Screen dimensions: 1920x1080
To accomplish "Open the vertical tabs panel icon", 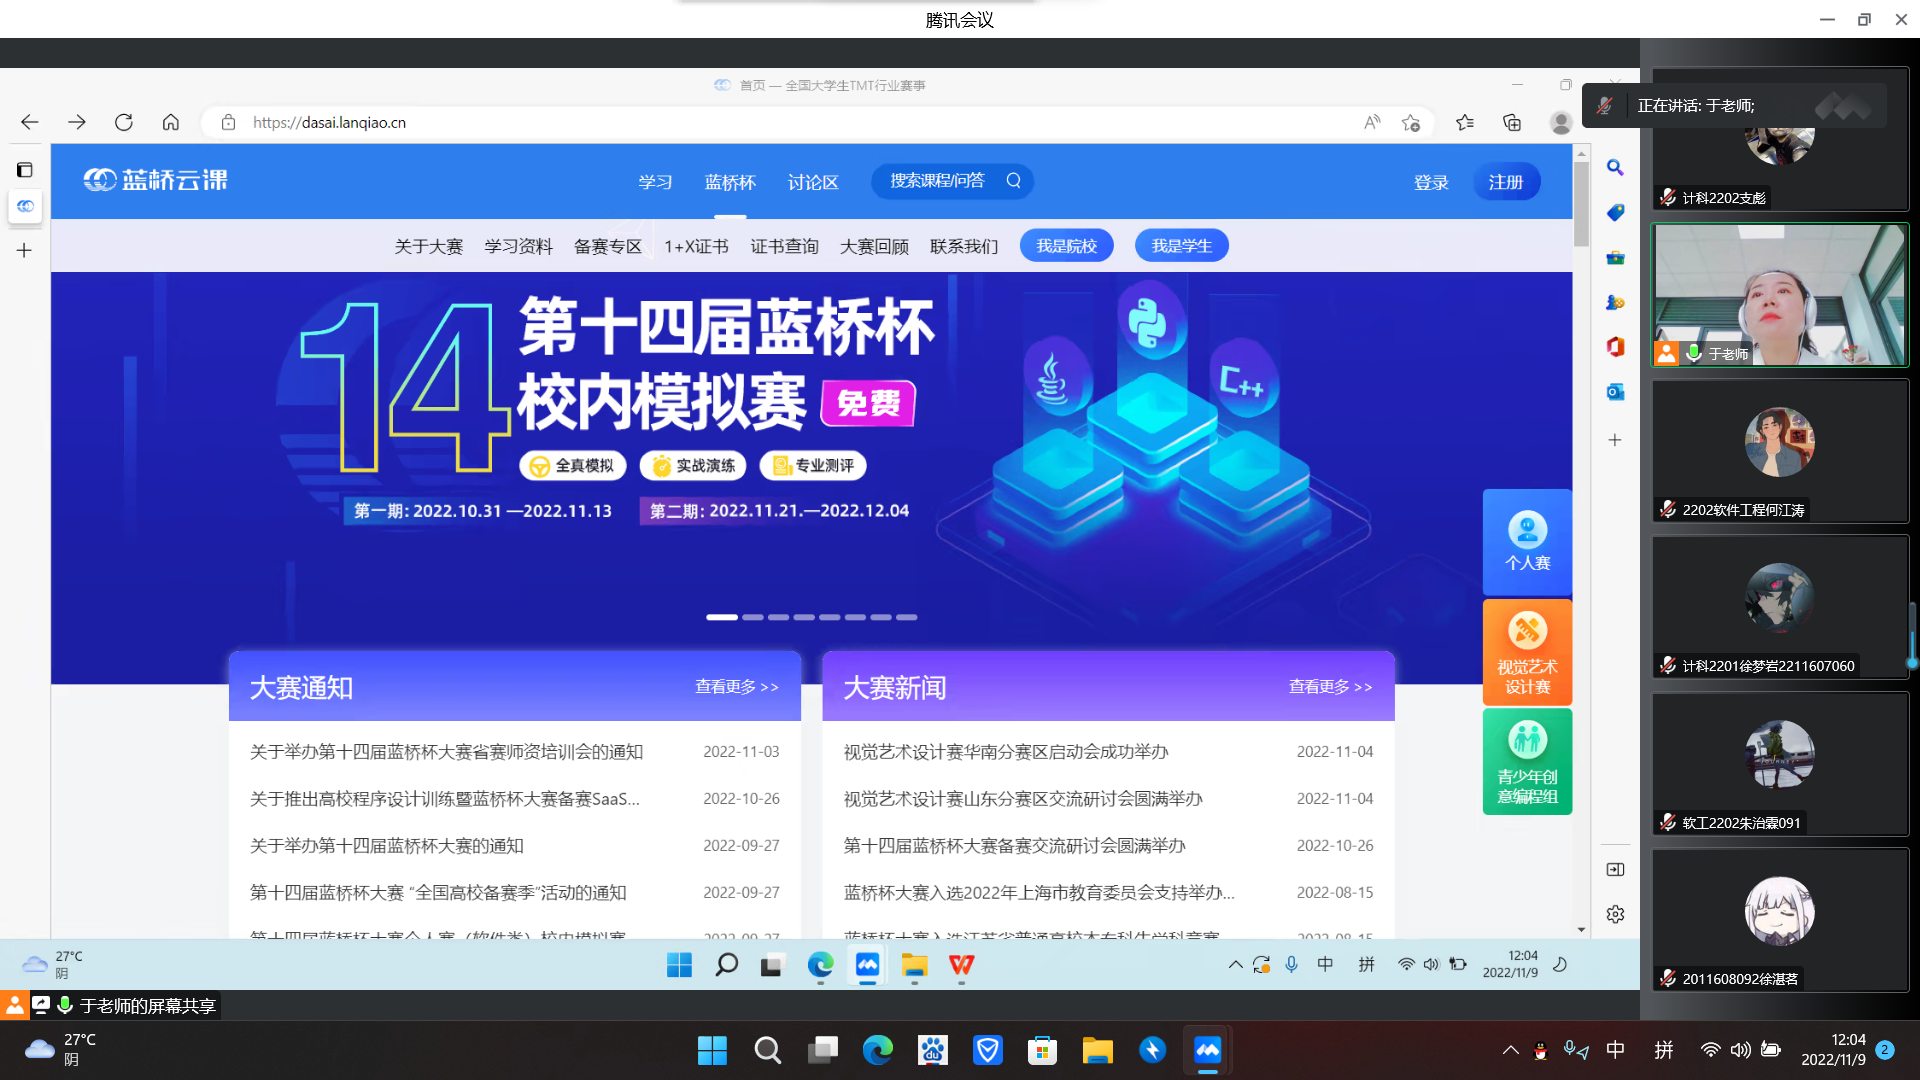I will click(x=25, y=170).
